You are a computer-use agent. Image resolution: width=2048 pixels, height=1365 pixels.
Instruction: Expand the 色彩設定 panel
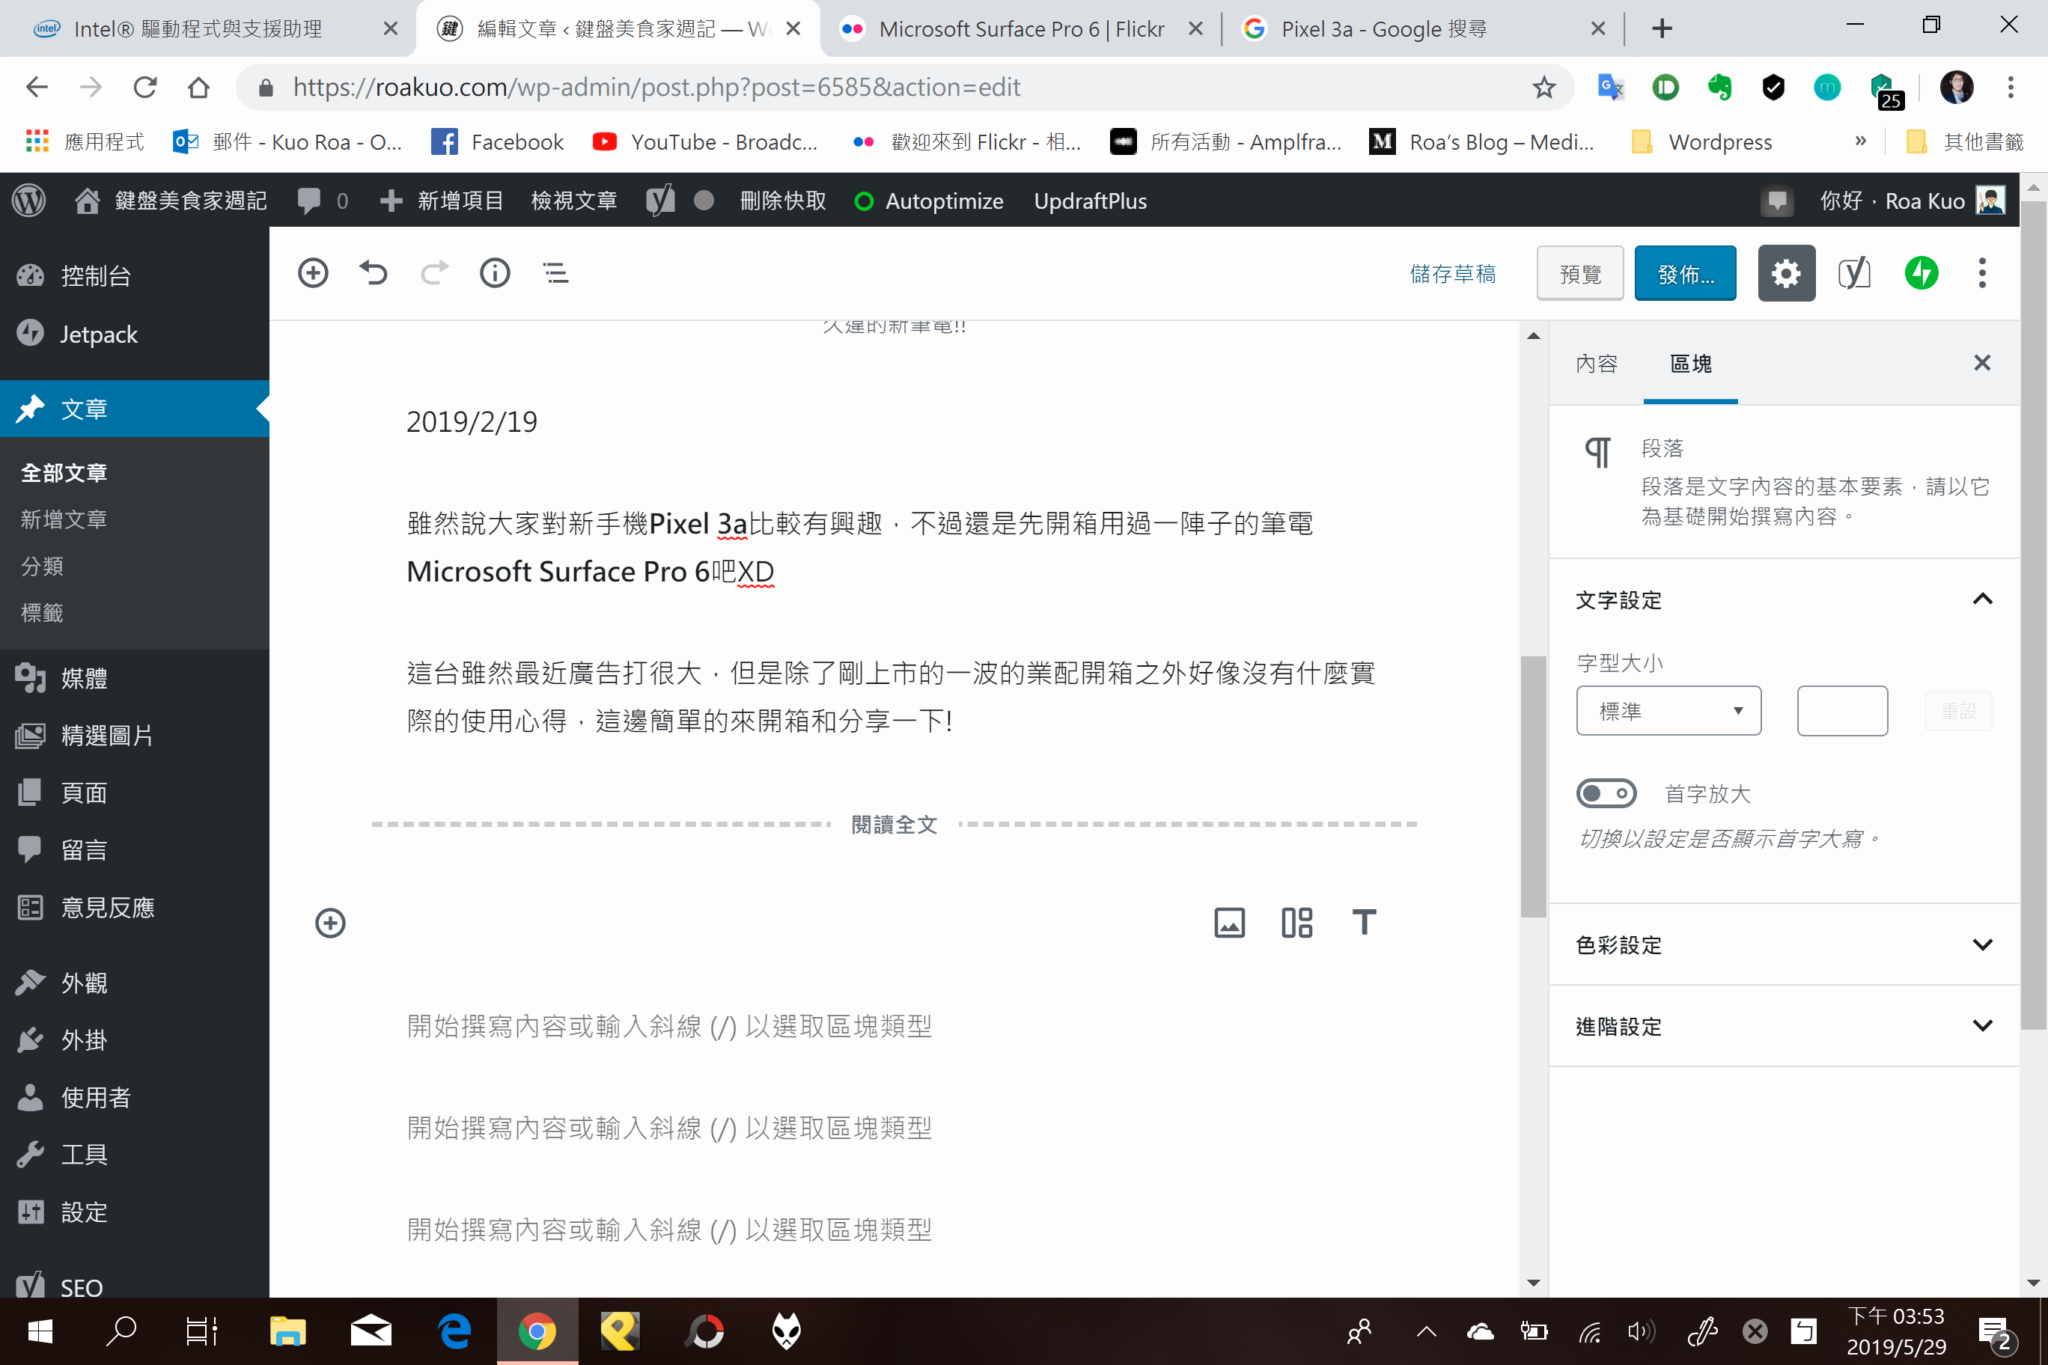pyautogui.click(x=1784, y=945)
